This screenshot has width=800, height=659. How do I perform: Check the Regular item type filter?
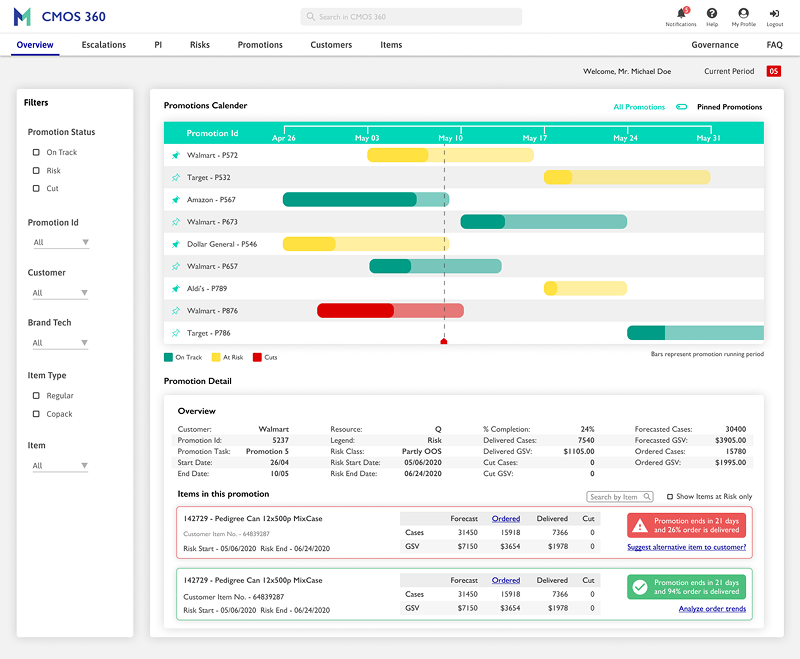[36, 395]
